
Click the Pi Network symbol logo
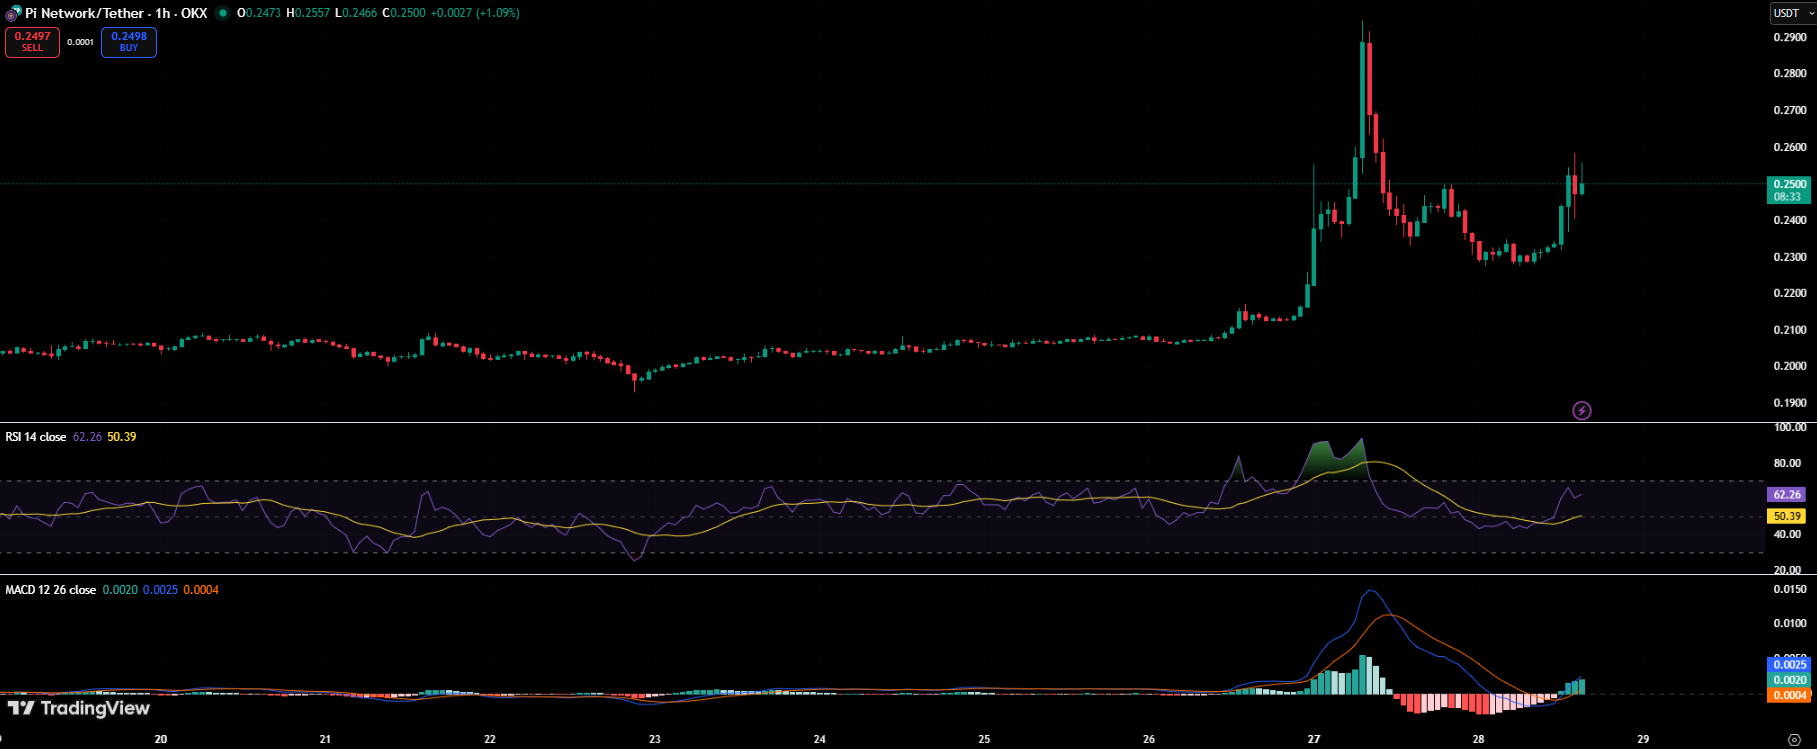click(13, 14)
